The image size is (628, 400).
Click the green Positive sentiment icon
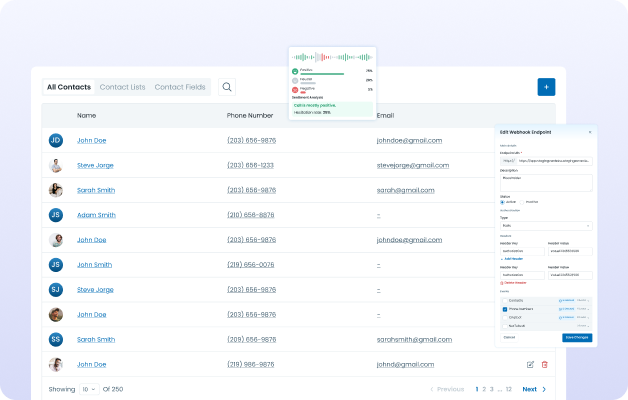295,71
